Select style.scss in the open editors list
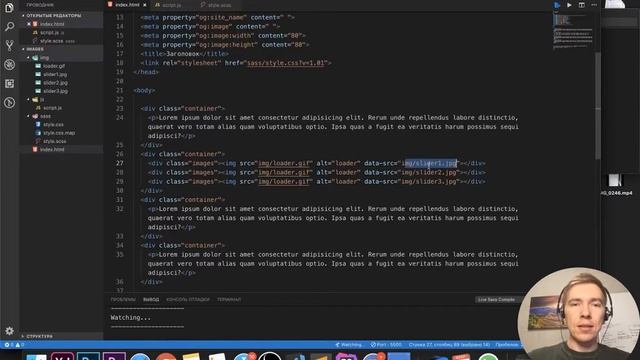Viewport: 640px width, 360px height. click(51, 41)
